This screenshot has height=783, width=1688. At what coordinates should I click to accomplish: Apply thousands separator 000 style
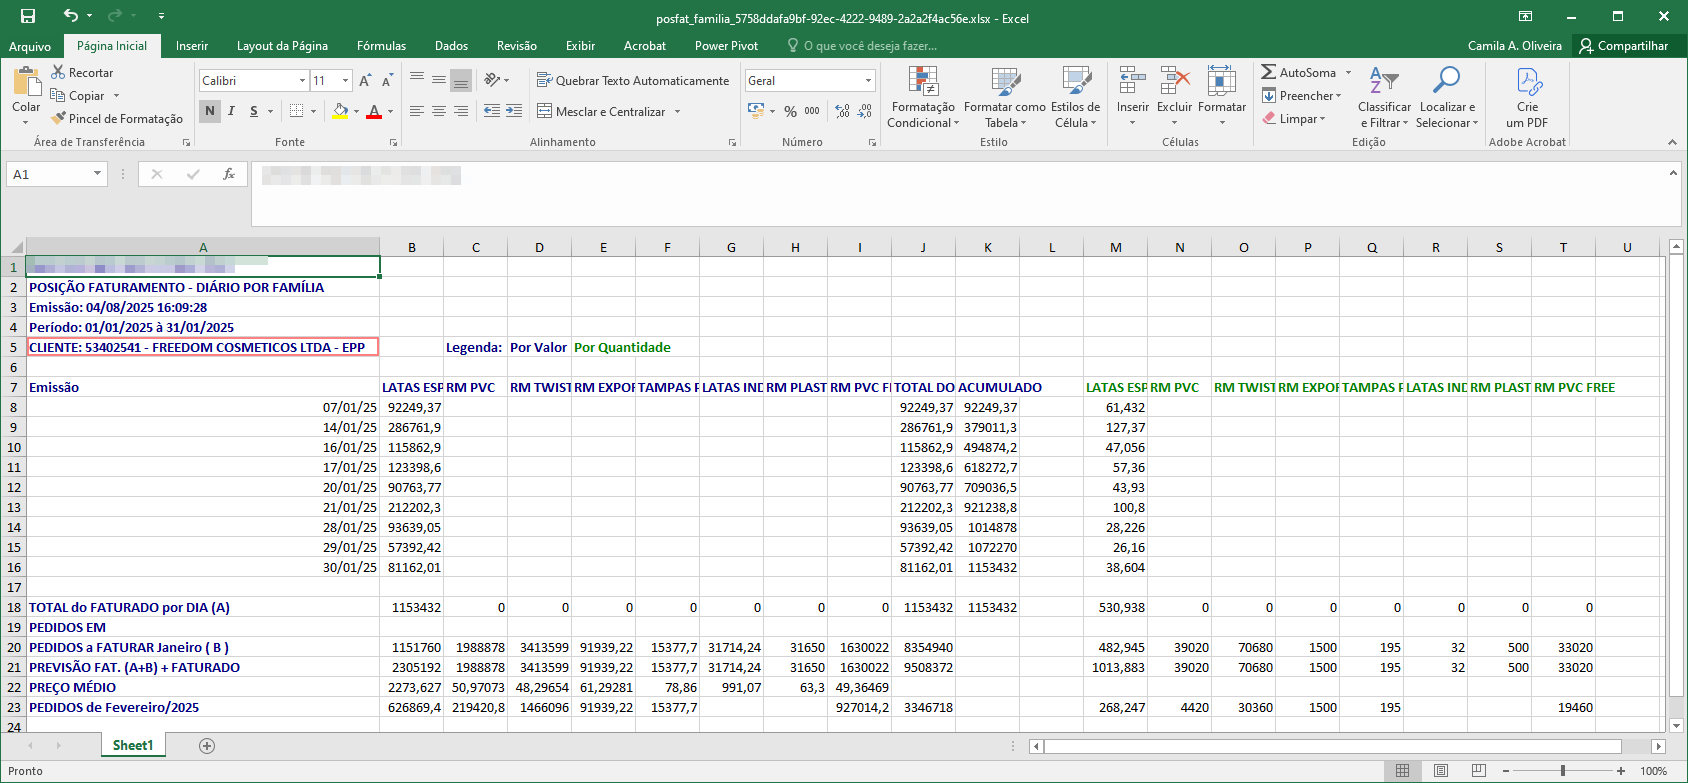click(812, 111)
